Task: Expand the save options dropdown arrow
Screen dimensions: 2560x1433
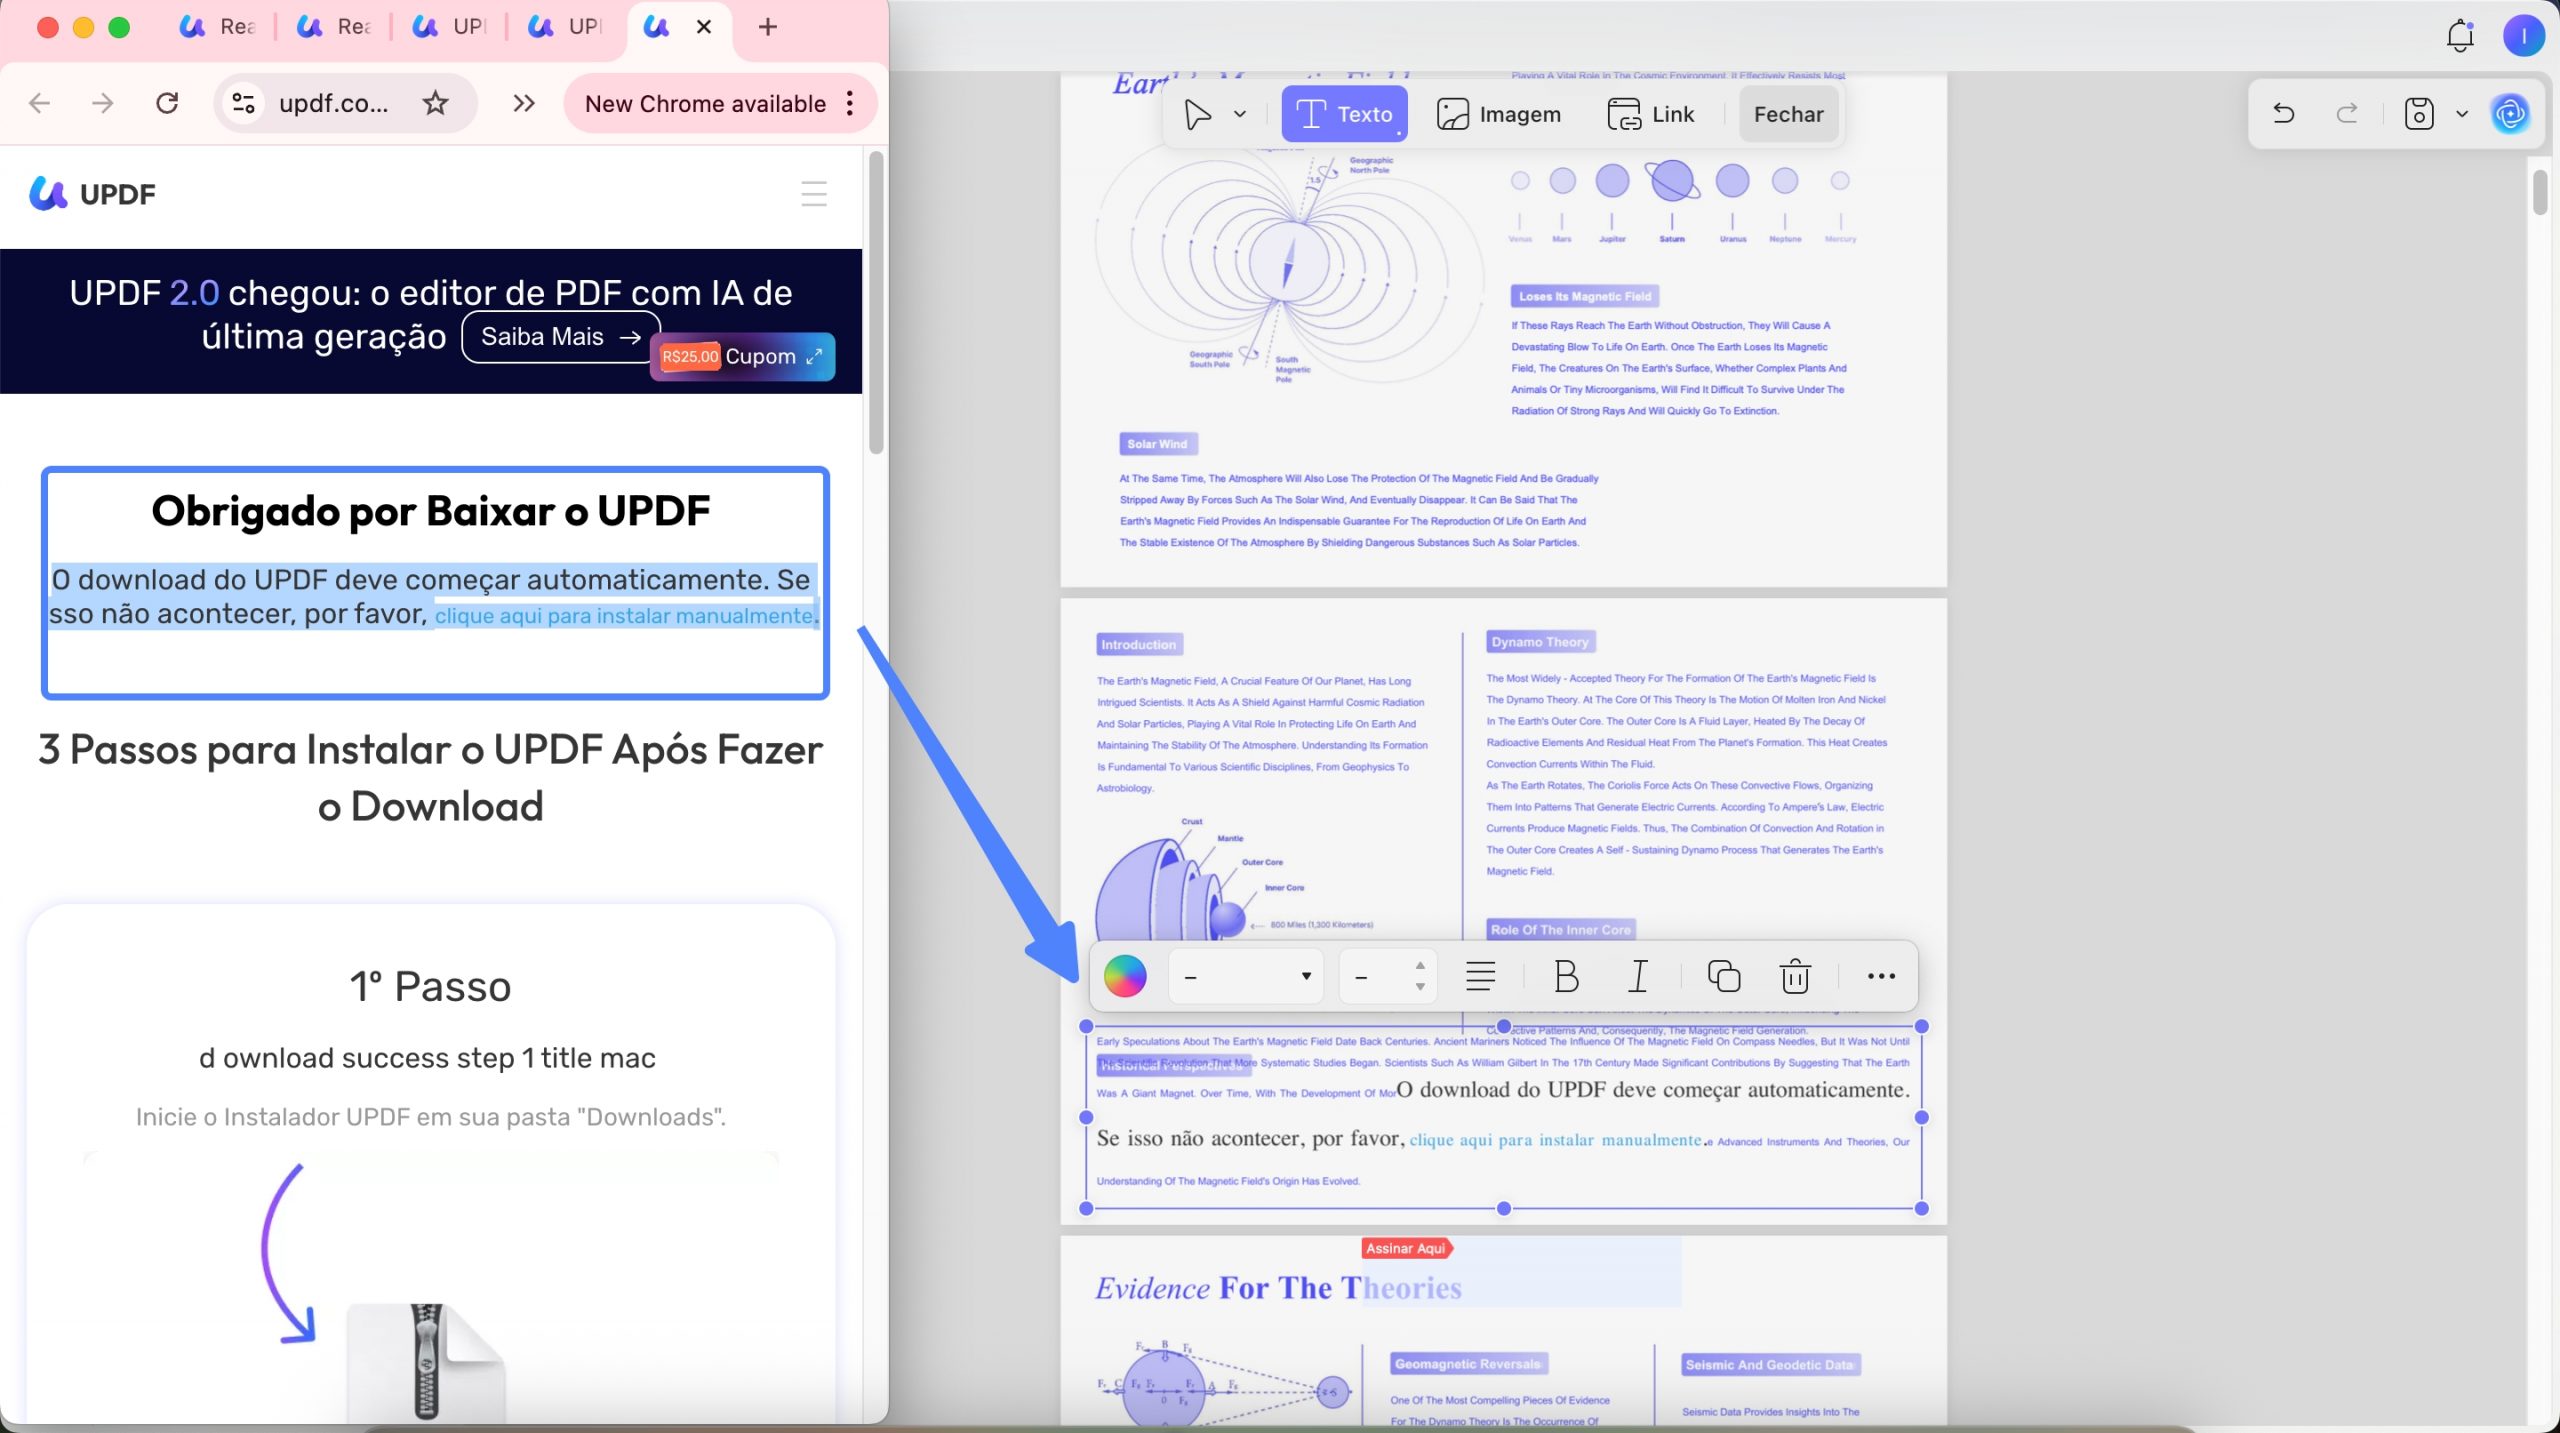Action: 2462,114
